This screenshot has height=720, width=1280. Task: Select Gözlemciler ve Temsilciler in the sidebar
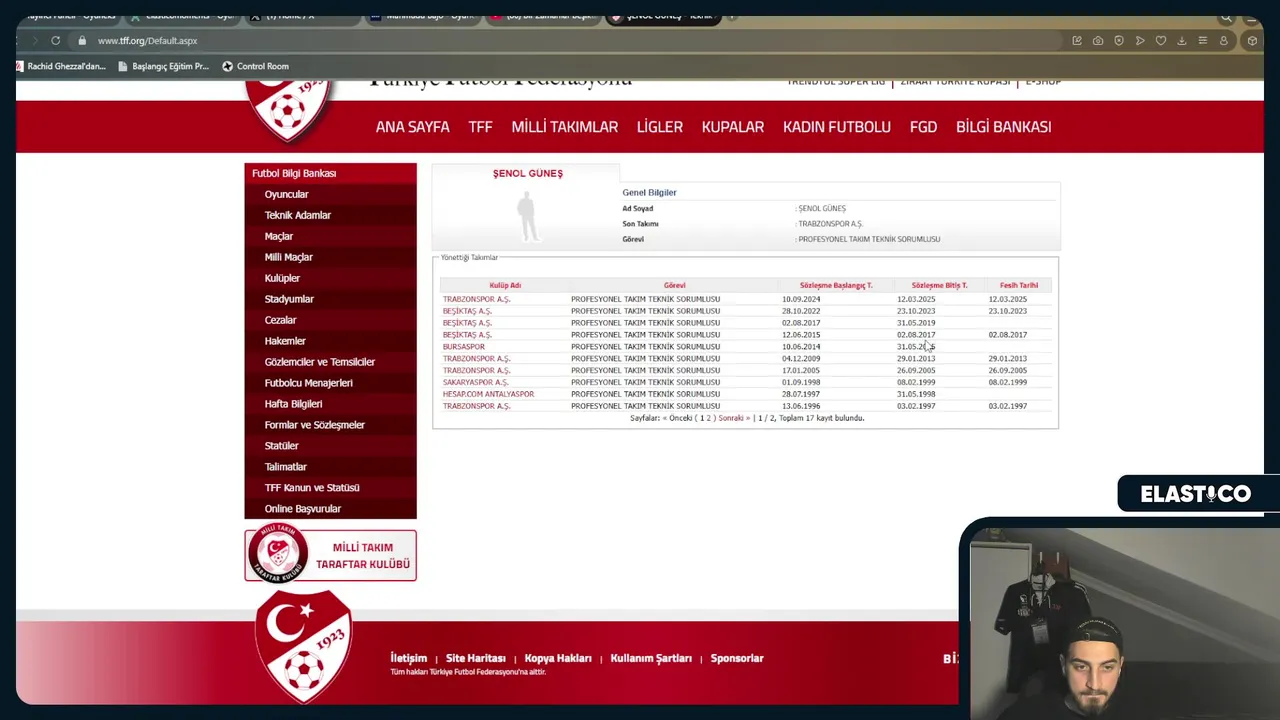tap(330, 362)
